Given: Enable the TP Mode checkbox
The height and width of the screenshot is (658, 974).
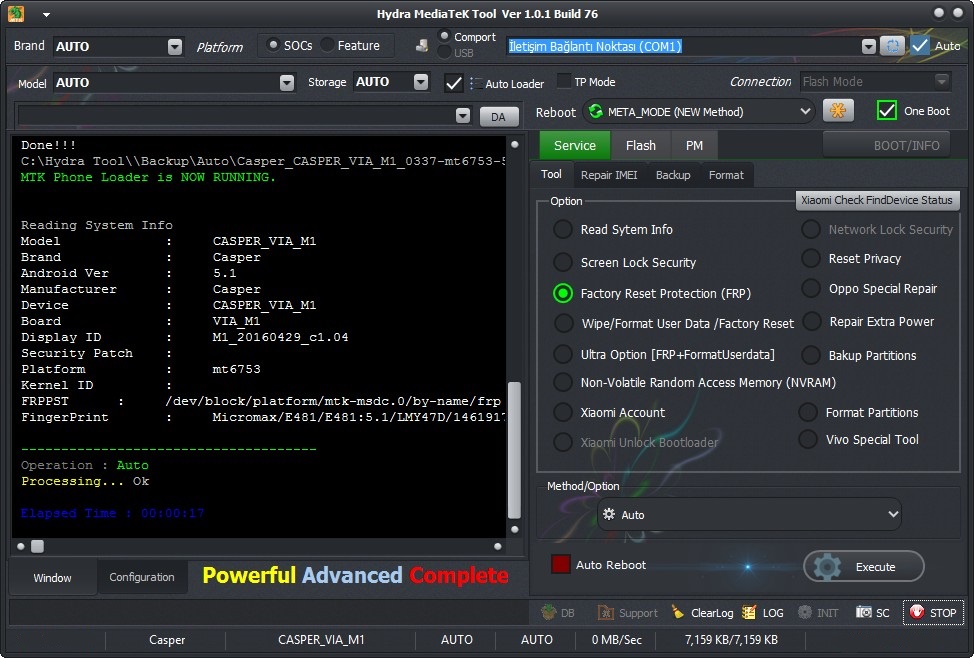Looking at the screenshot, I should pos(563,81).
